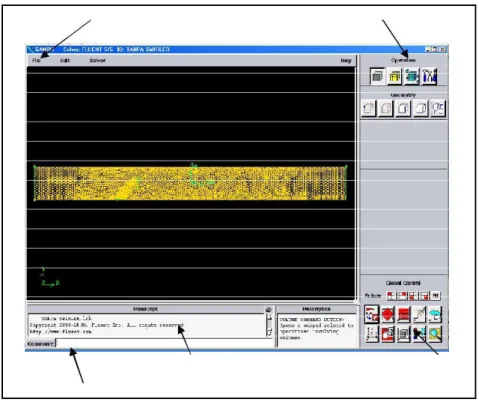Open the Mesh operation (yellow cube) icon

[395, 76]
